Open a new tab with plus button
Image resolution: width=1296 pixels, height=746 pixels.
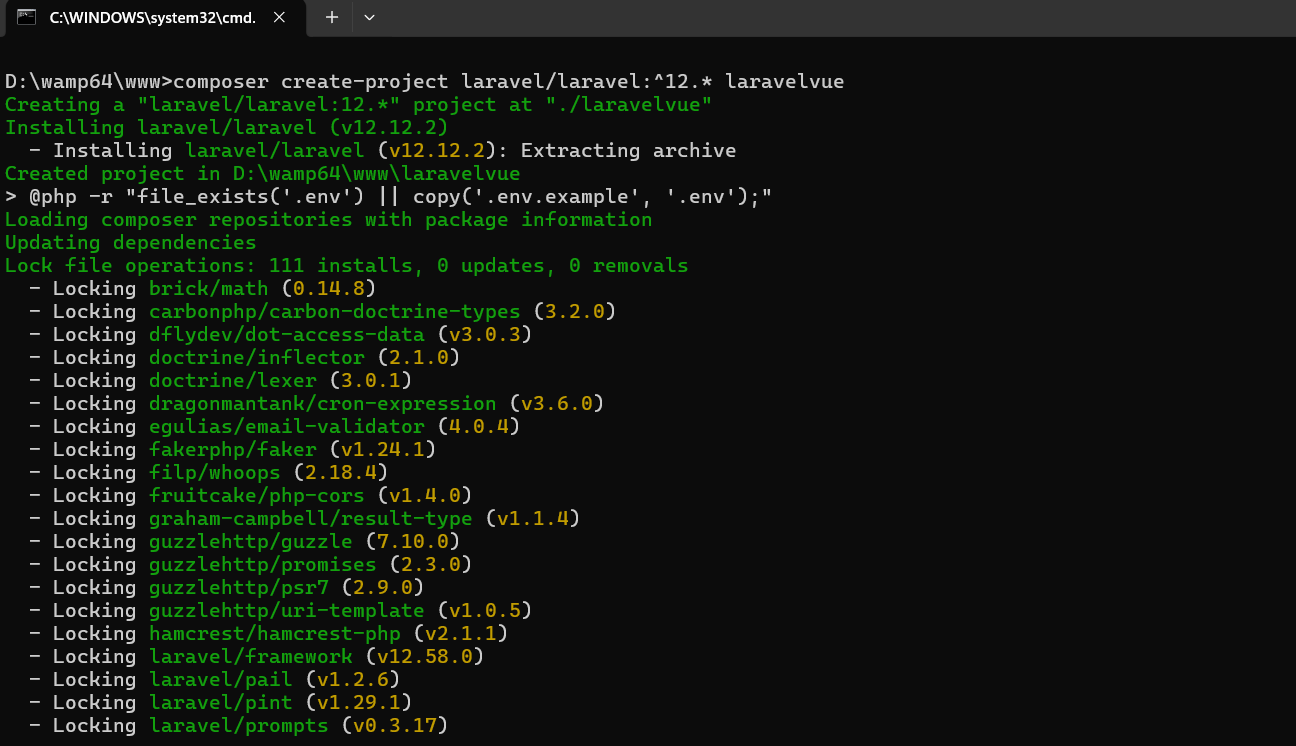(x=332, y=17)
